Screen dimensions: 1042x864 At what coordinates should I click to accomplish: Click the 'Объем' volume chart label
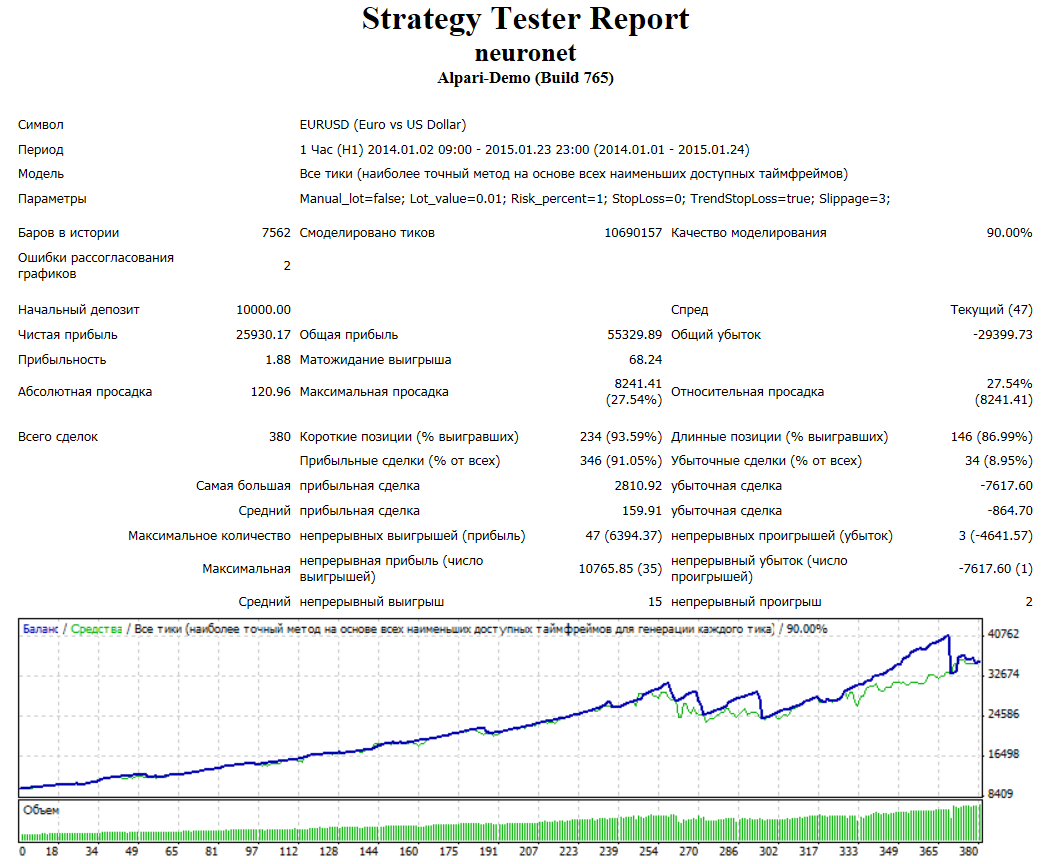coord(41,810)
